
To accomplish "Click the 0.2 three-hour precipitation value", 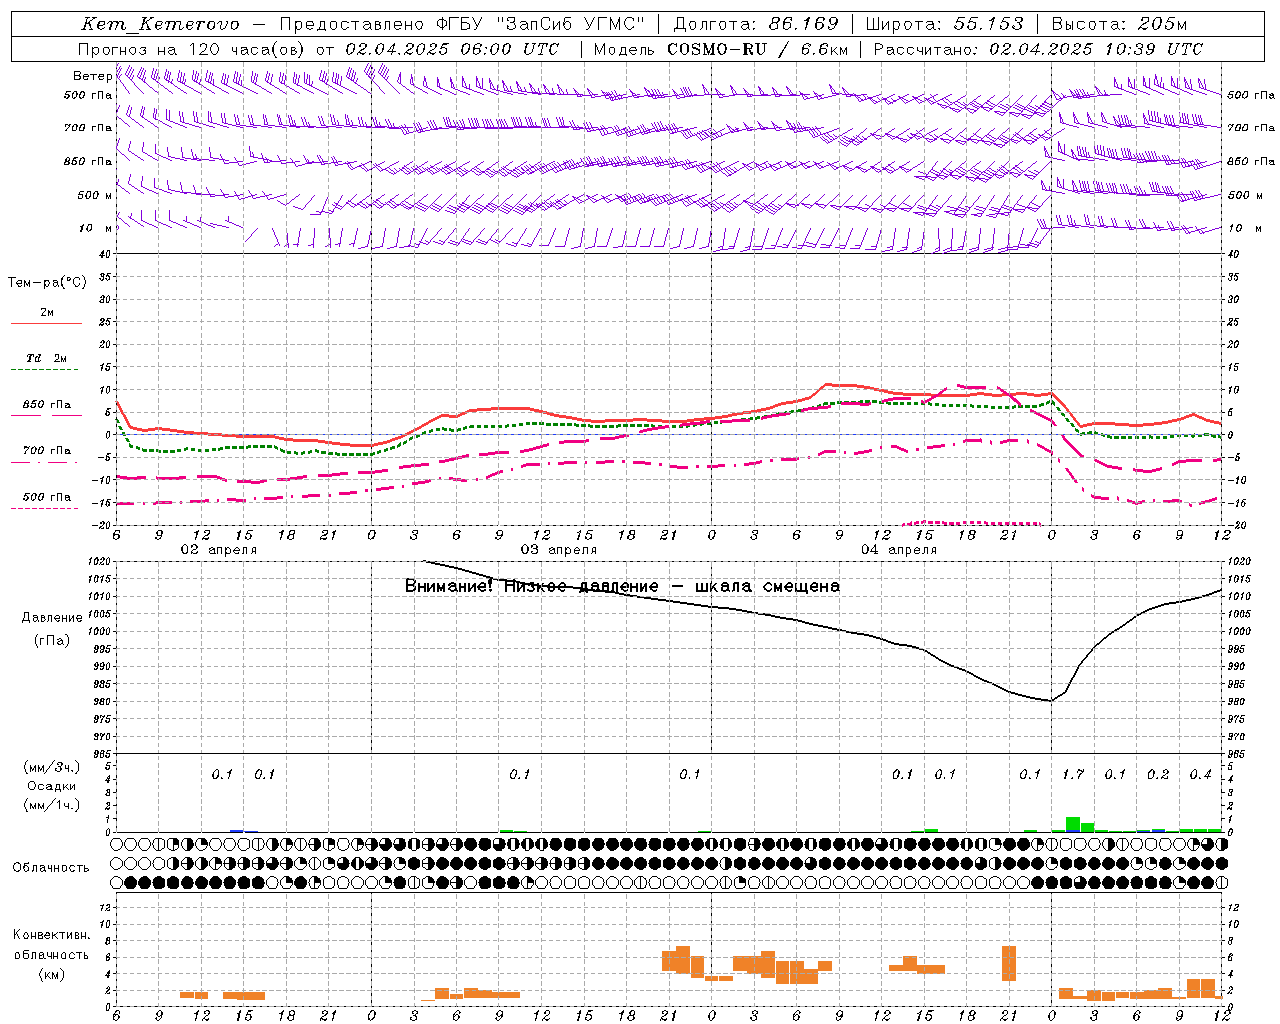I will [x=1158, y=775].
